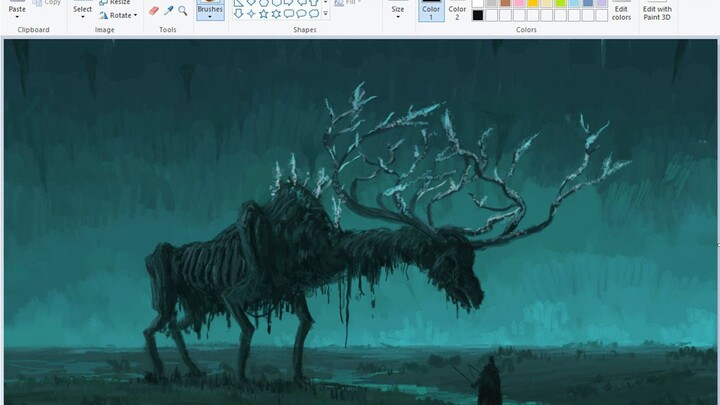Pick the lime green color swatch
This screenshot has width=720, height=405.
pos(560,3)
